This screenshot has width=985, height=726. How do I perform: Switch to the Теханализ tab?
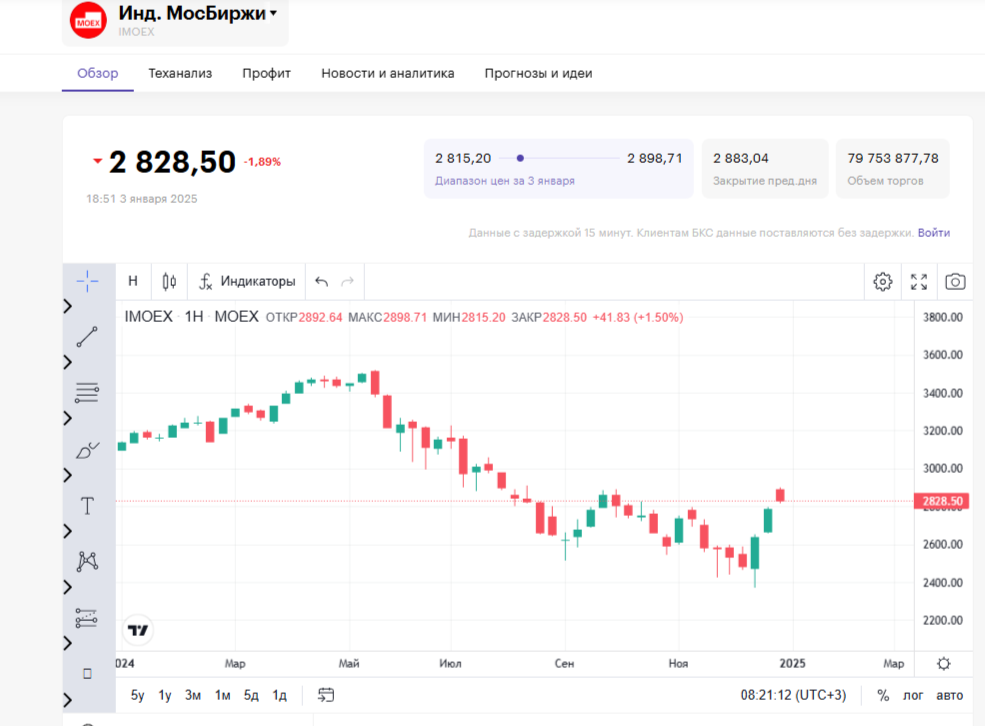pos(180,73)
